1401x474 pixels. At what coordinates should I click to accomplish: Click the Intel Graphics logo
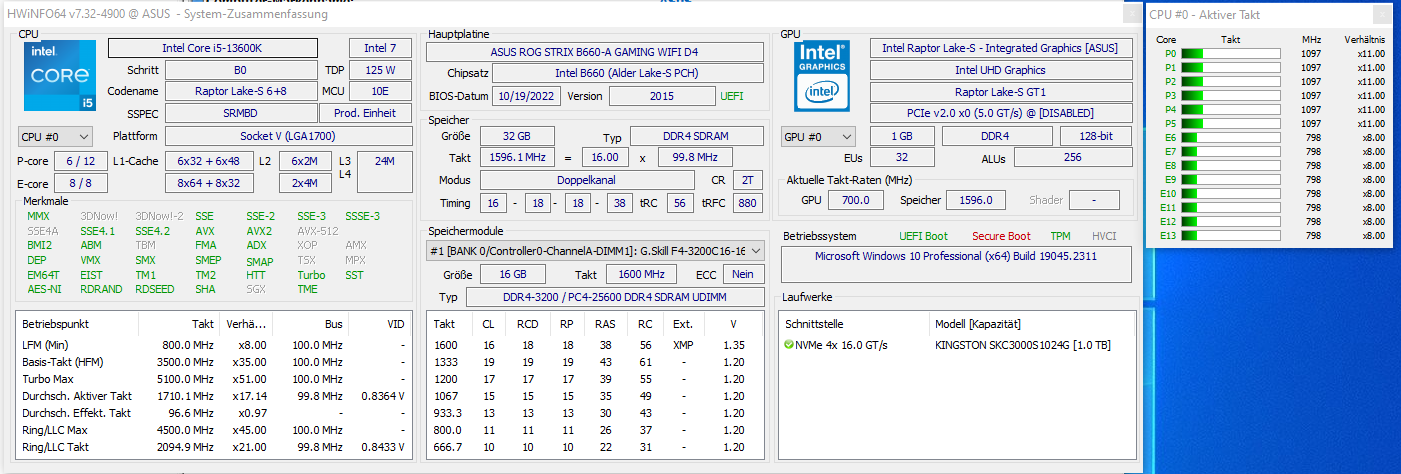(822, 75)
